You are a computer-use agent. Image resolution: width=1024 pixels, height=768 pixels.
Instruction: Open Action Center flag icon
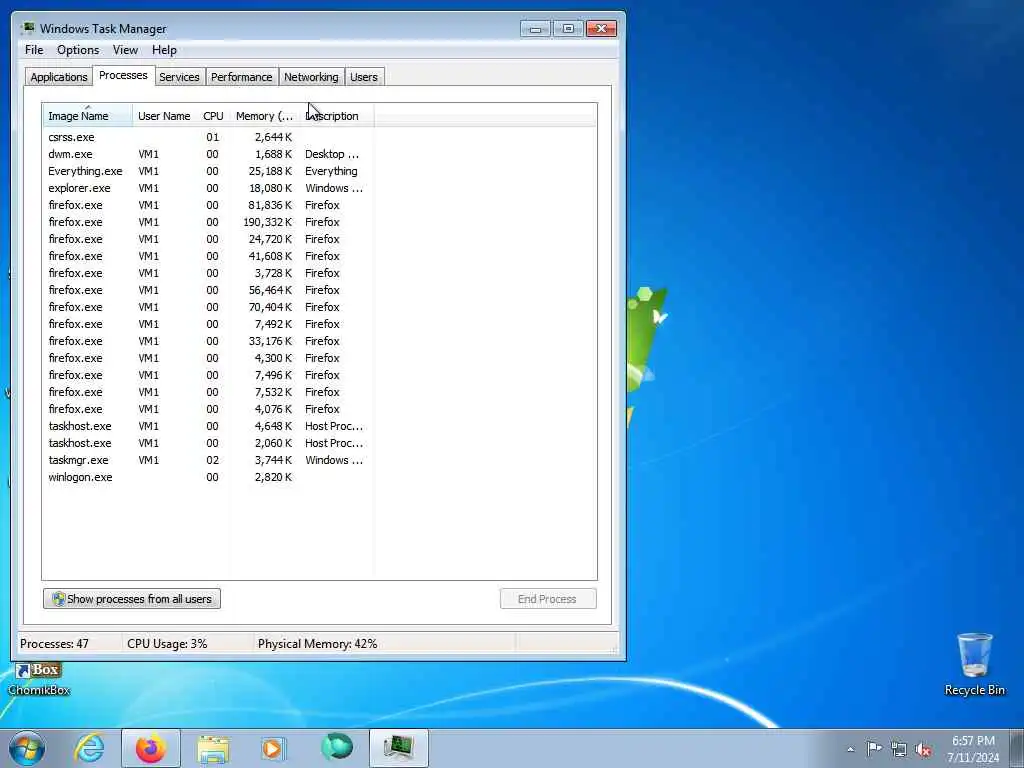tap(874, 749)
